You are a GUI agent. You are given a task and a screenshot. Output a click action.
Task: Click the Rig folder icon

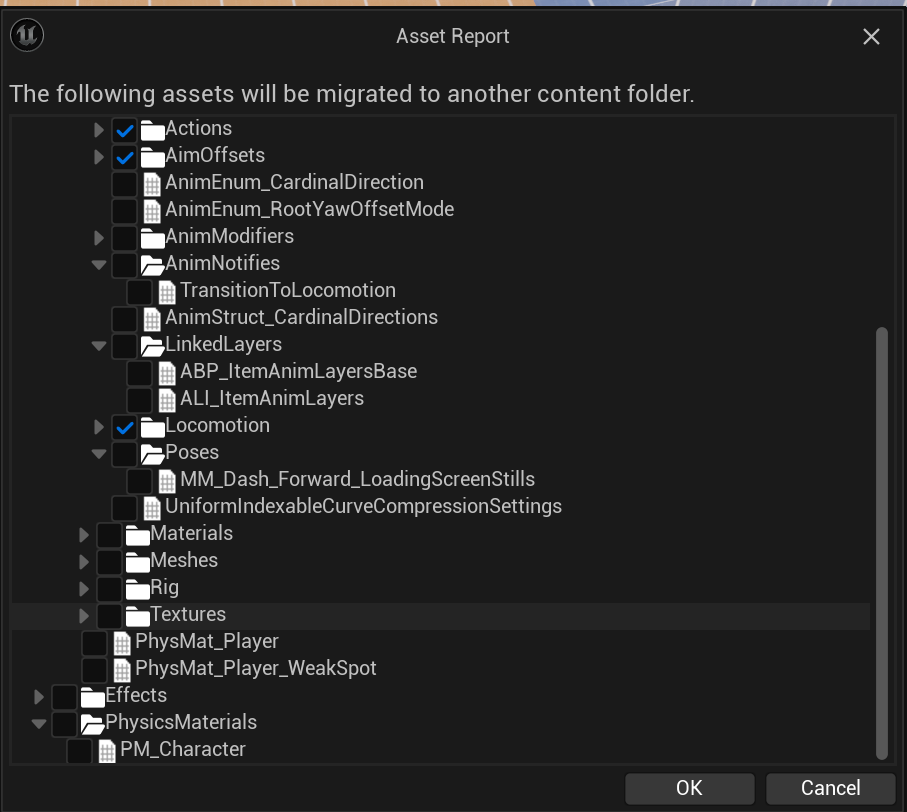[138, 589]
